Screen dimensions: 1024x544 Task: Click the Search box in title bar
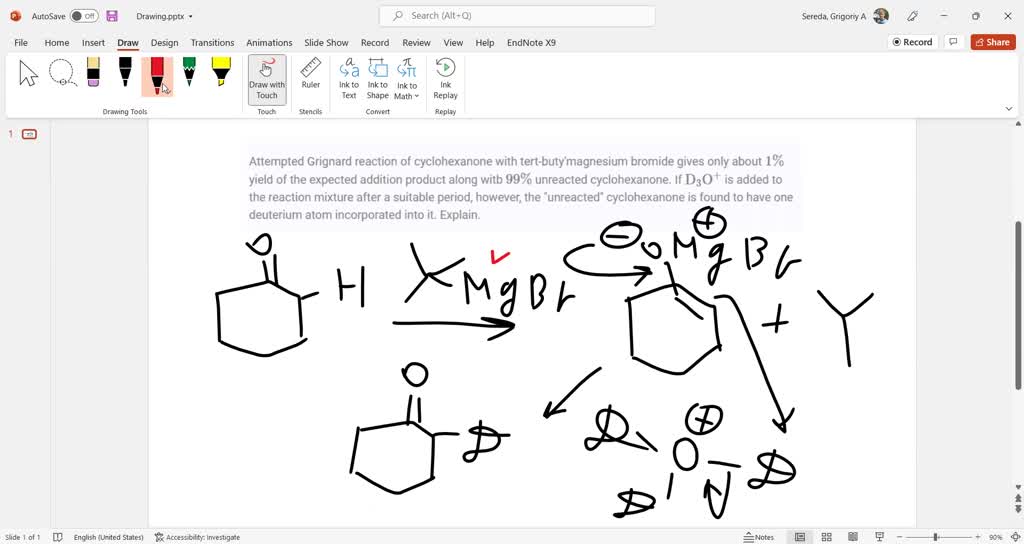517,16
